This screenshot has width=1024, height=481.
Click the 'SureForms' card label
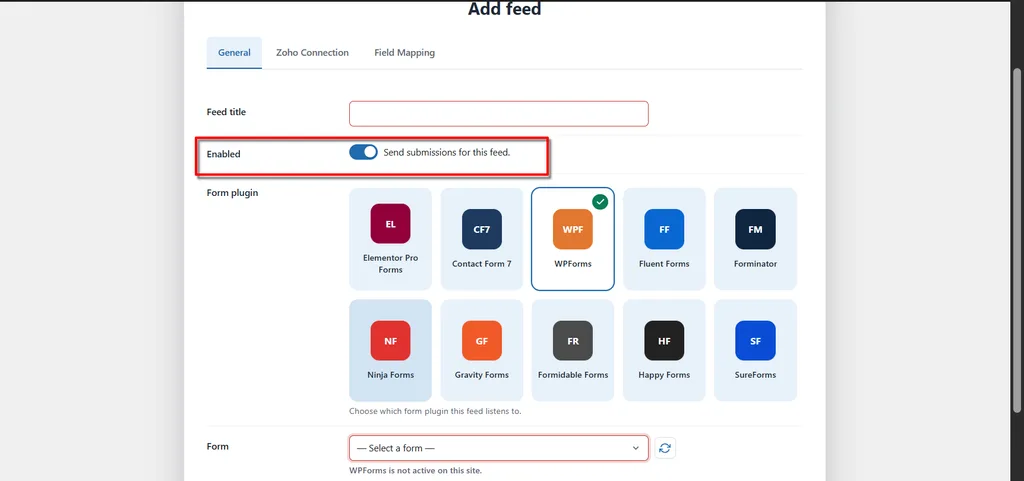point(755,375)
